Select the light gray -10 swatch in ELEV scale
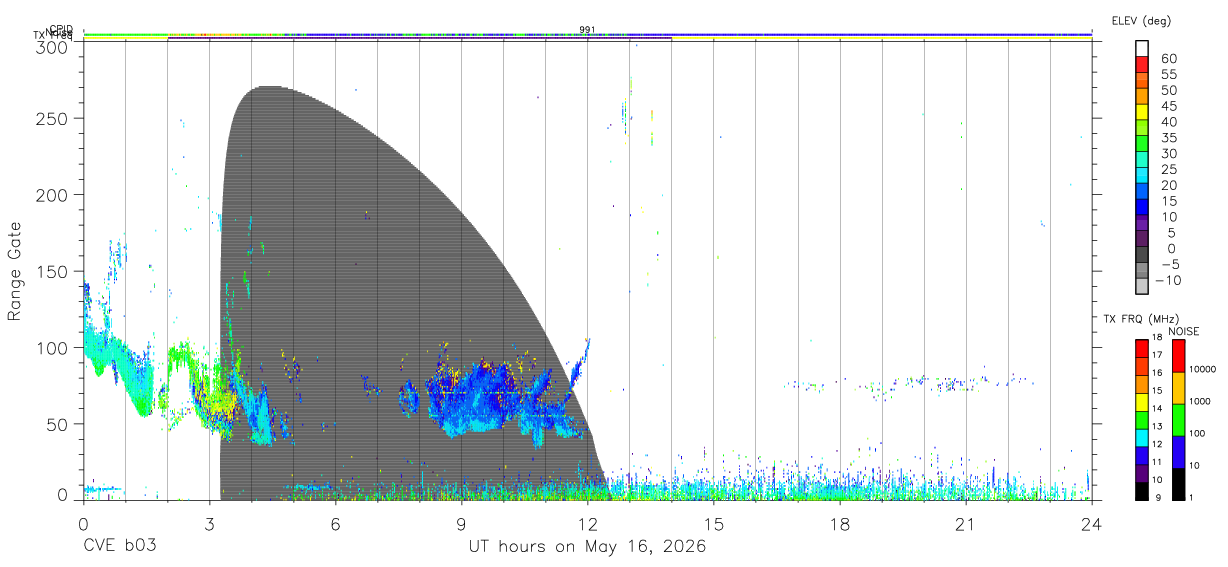 (x=1142, y=286)
